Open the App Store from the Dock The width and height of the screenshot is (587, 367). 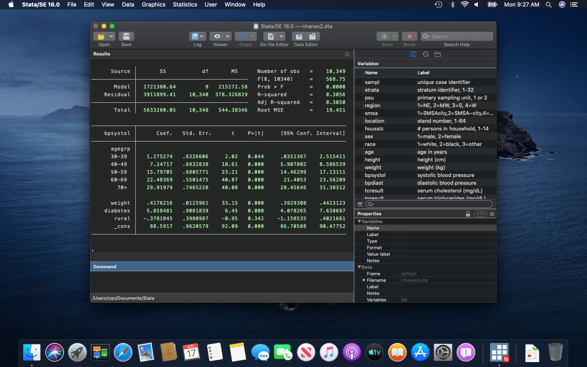pyautogui.click(x=420, y=352)
